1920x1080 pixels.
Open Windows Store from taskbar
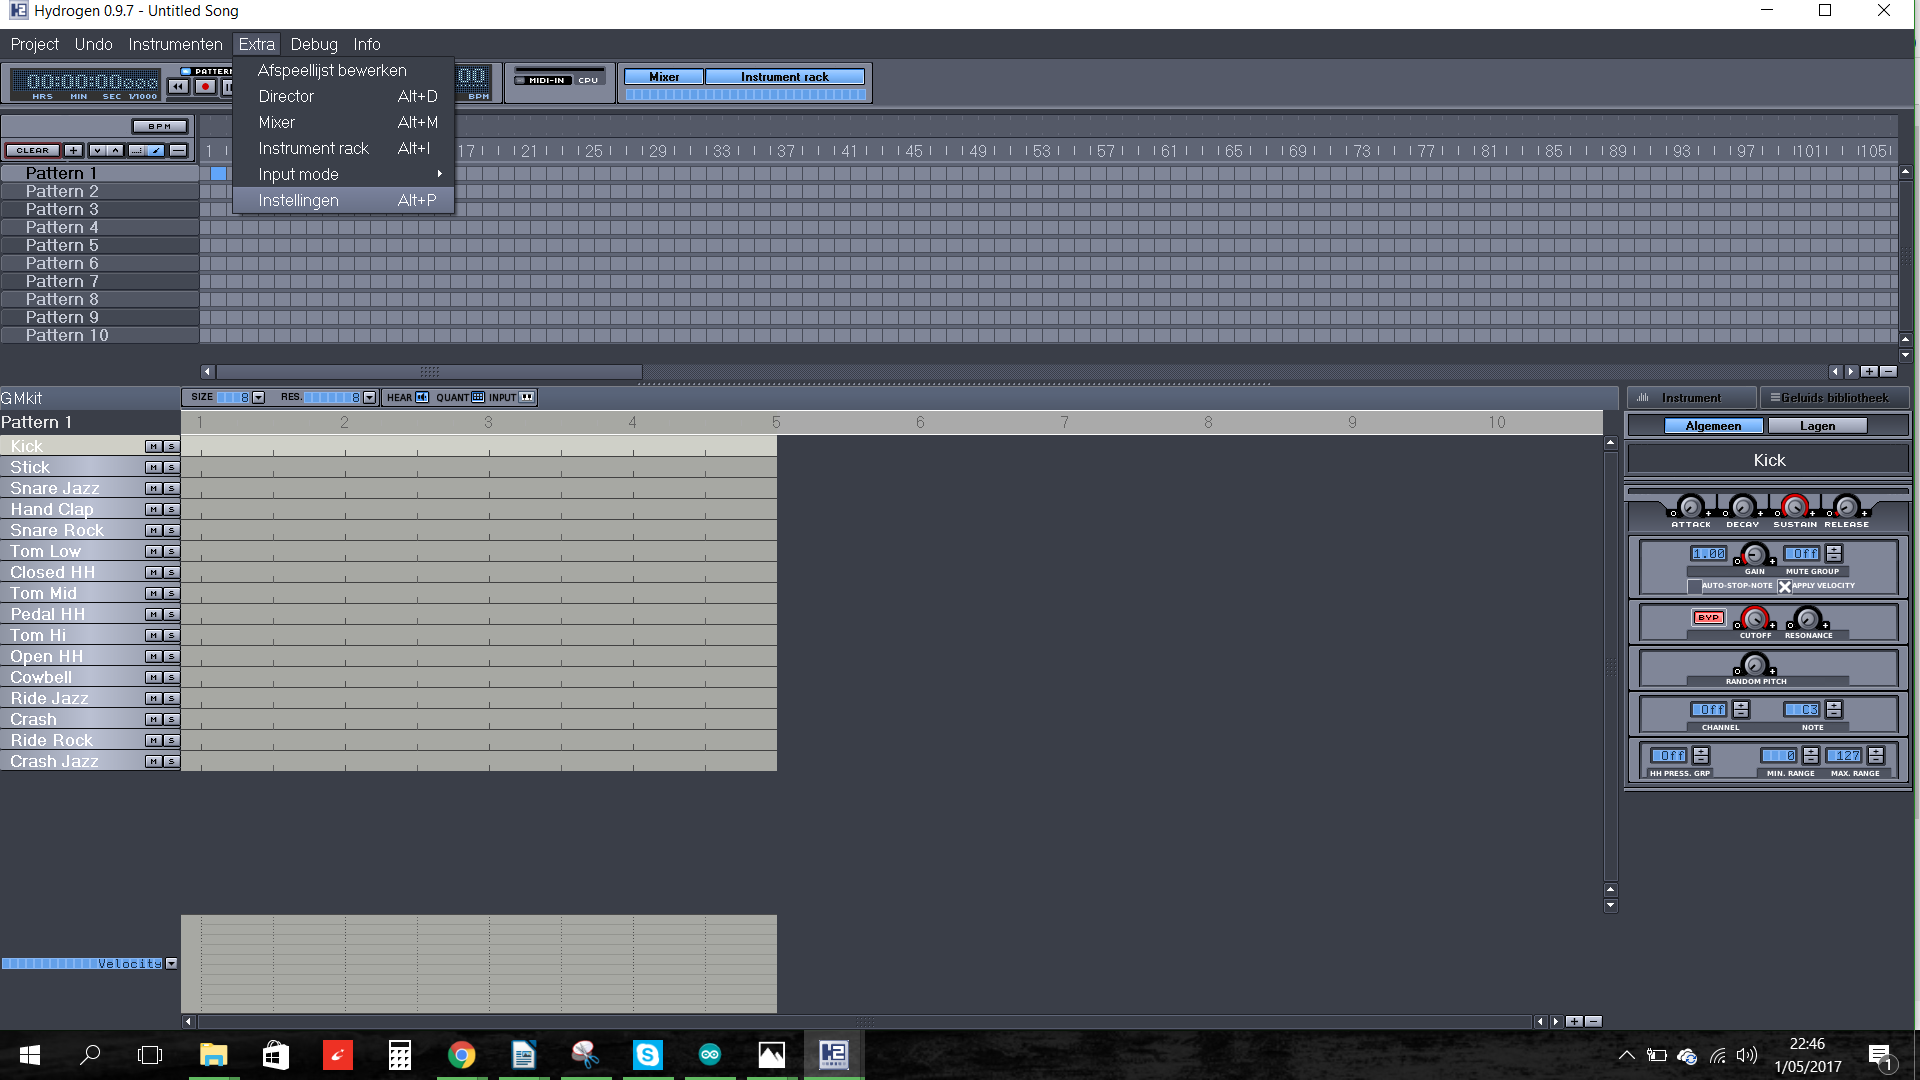click(275, 1055)
